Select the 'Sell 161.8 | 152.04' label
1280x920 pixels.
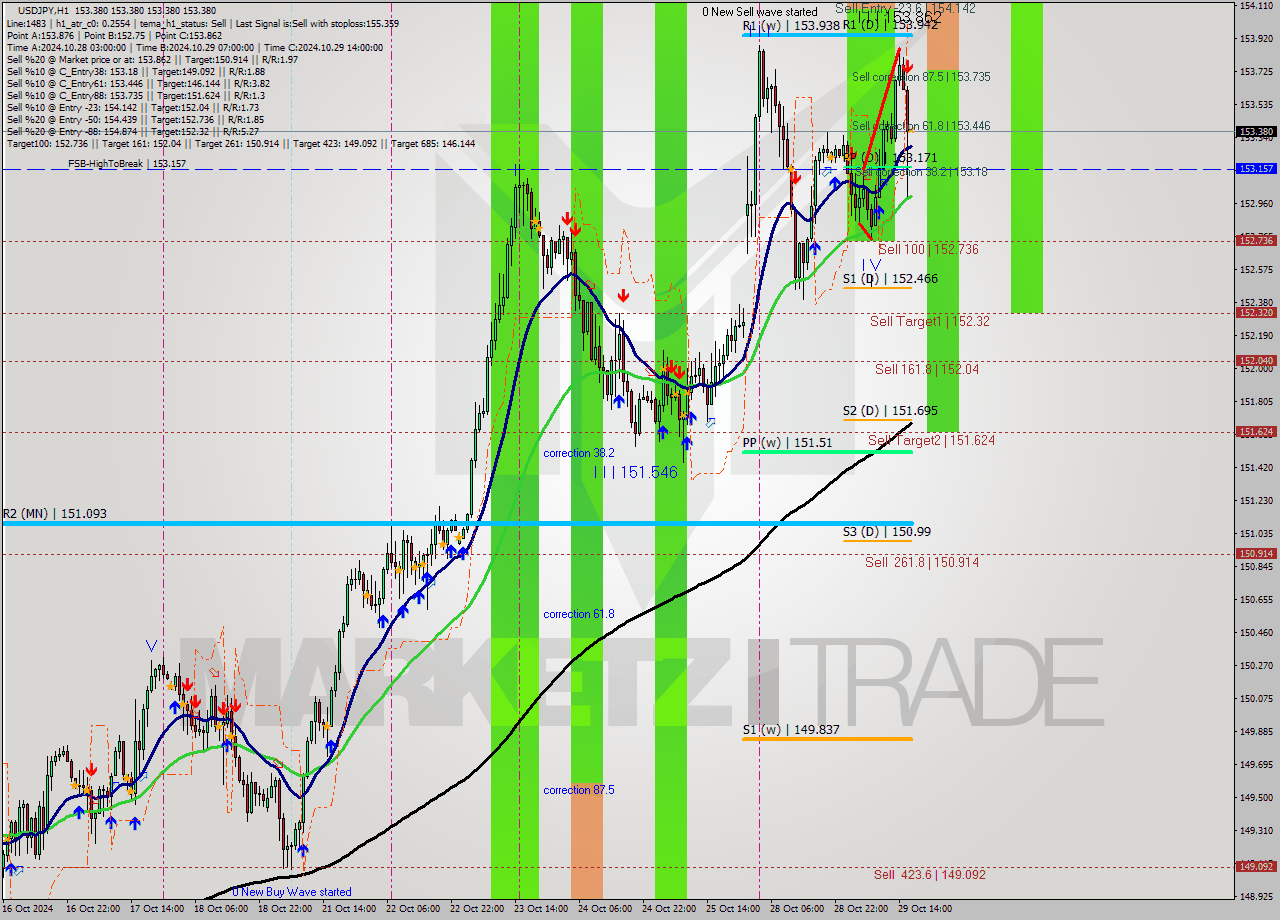click(x=927, y=369)
